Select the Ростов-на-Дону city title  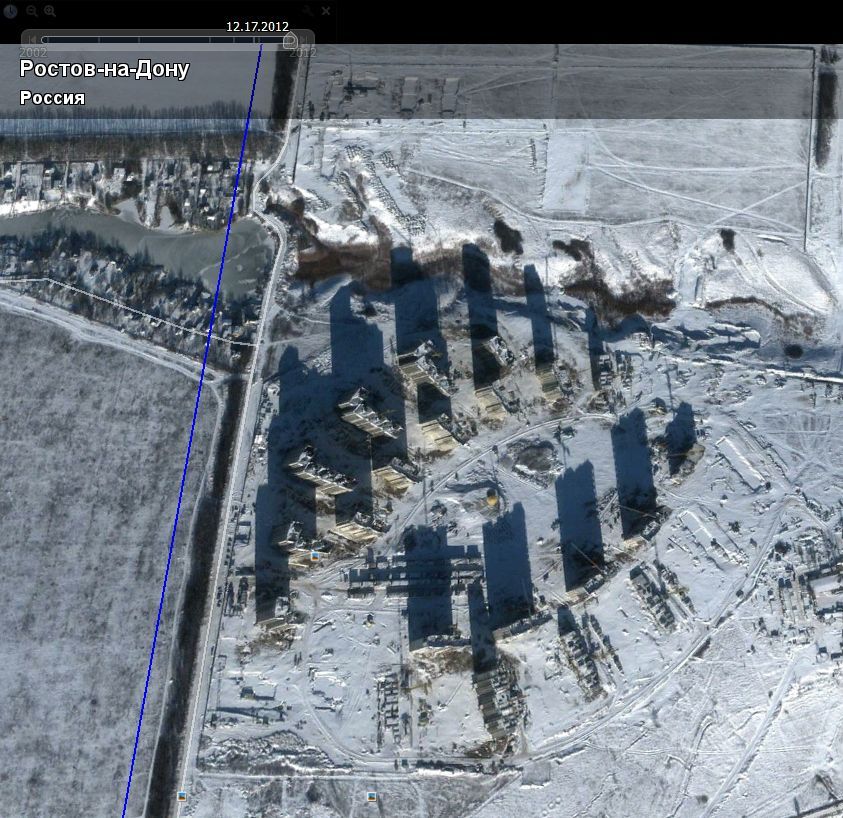(x=104, y=69)
